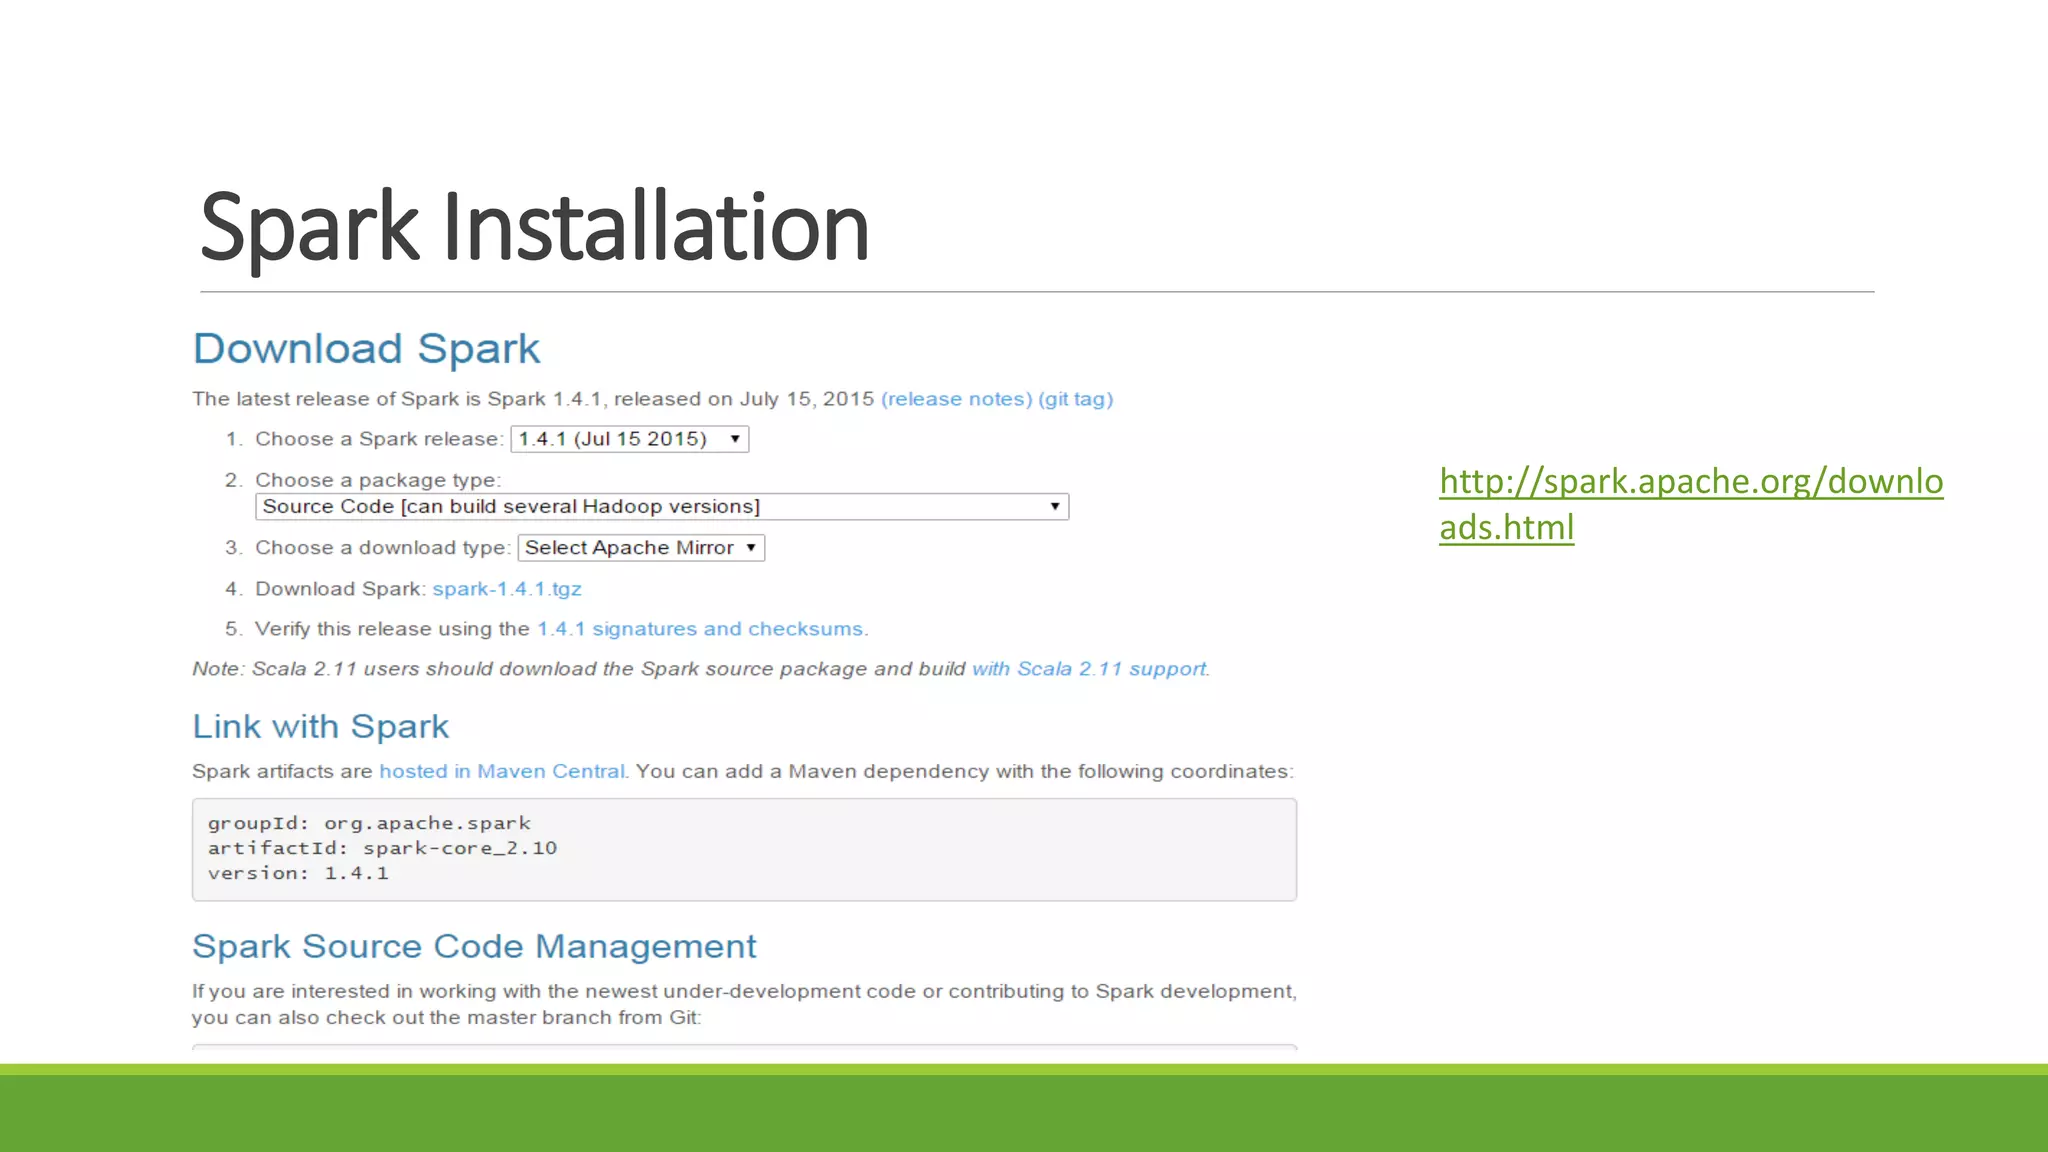Click the Spark Source Code Management heading
This screenshot has width=2048, height=1152.
point(474,946)
